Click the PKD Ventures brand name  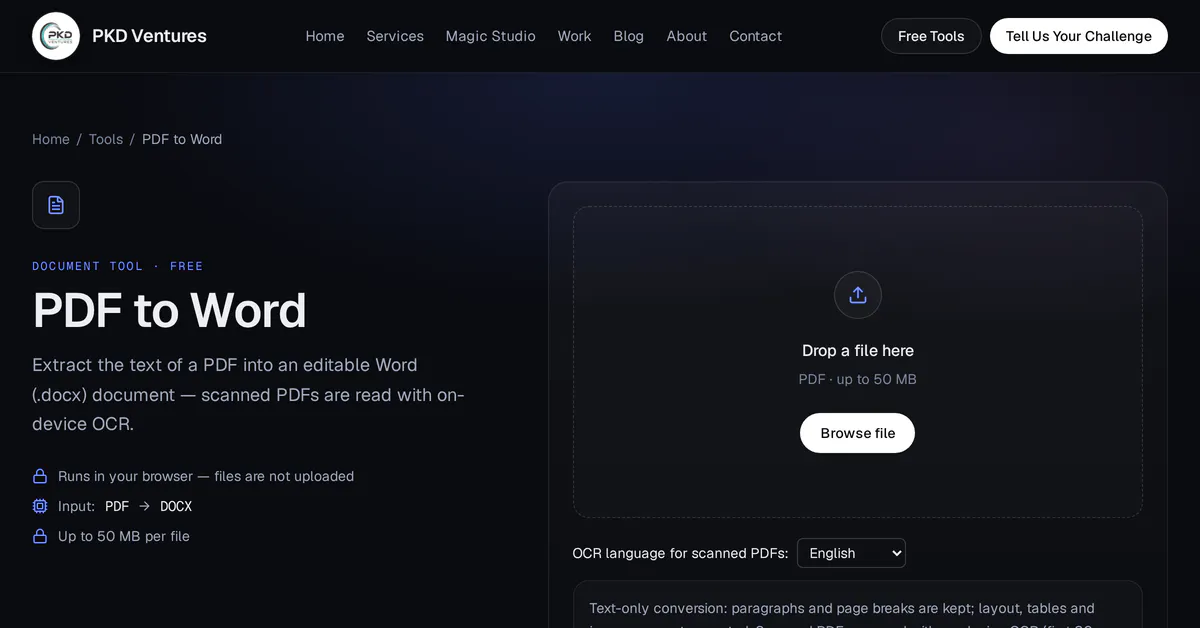(x=149, y=36)
